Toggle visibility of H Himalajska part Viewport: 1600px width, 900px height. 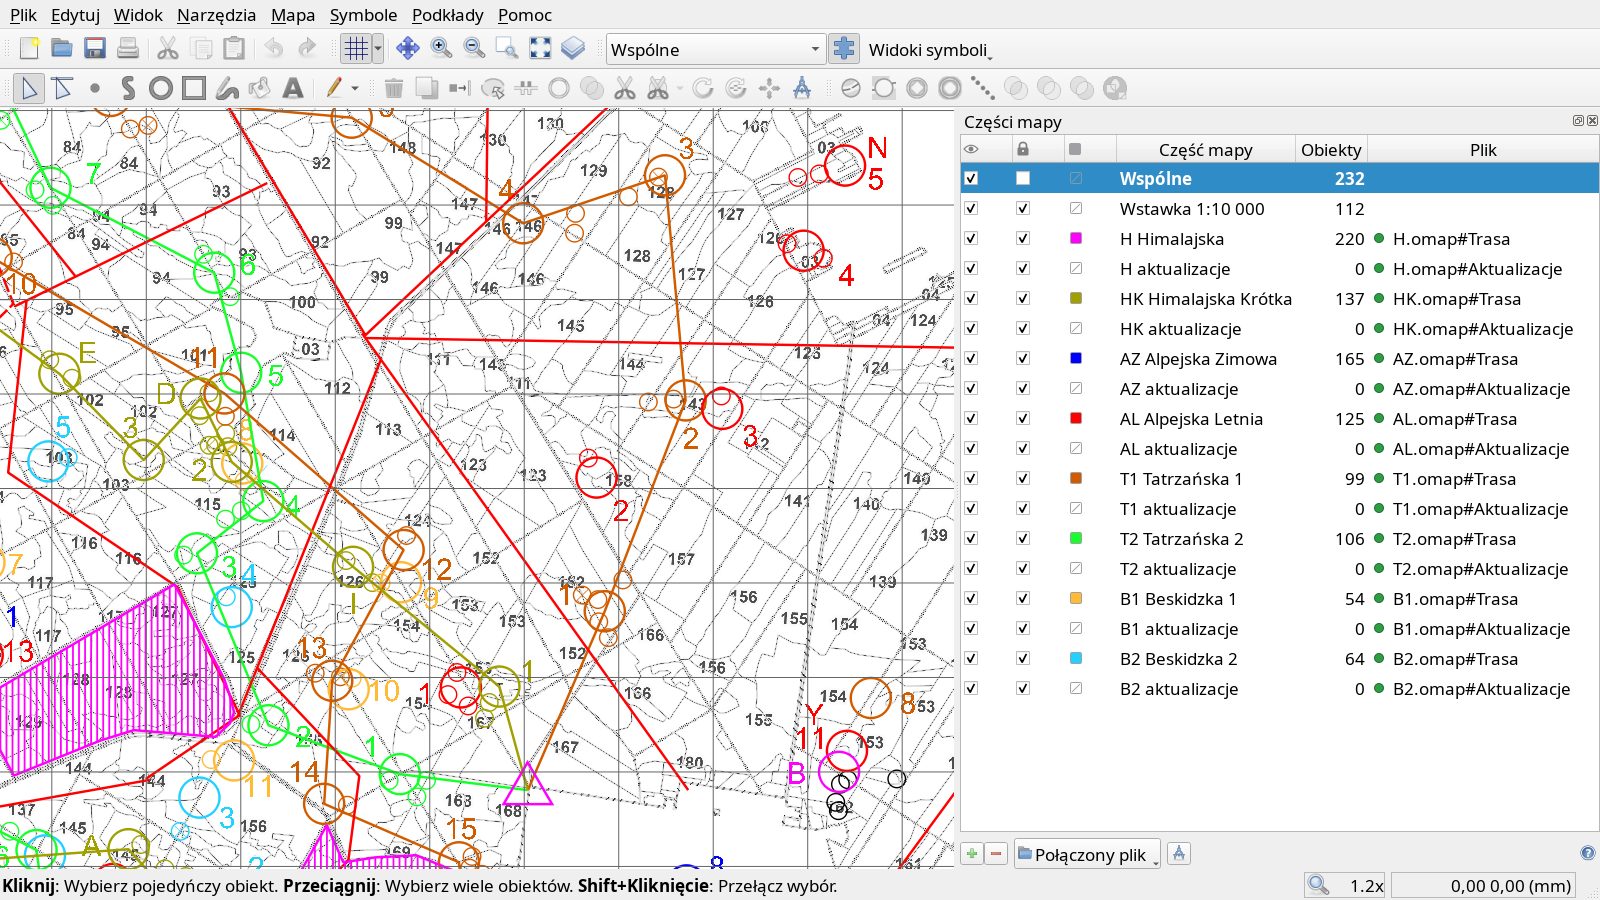971,239
